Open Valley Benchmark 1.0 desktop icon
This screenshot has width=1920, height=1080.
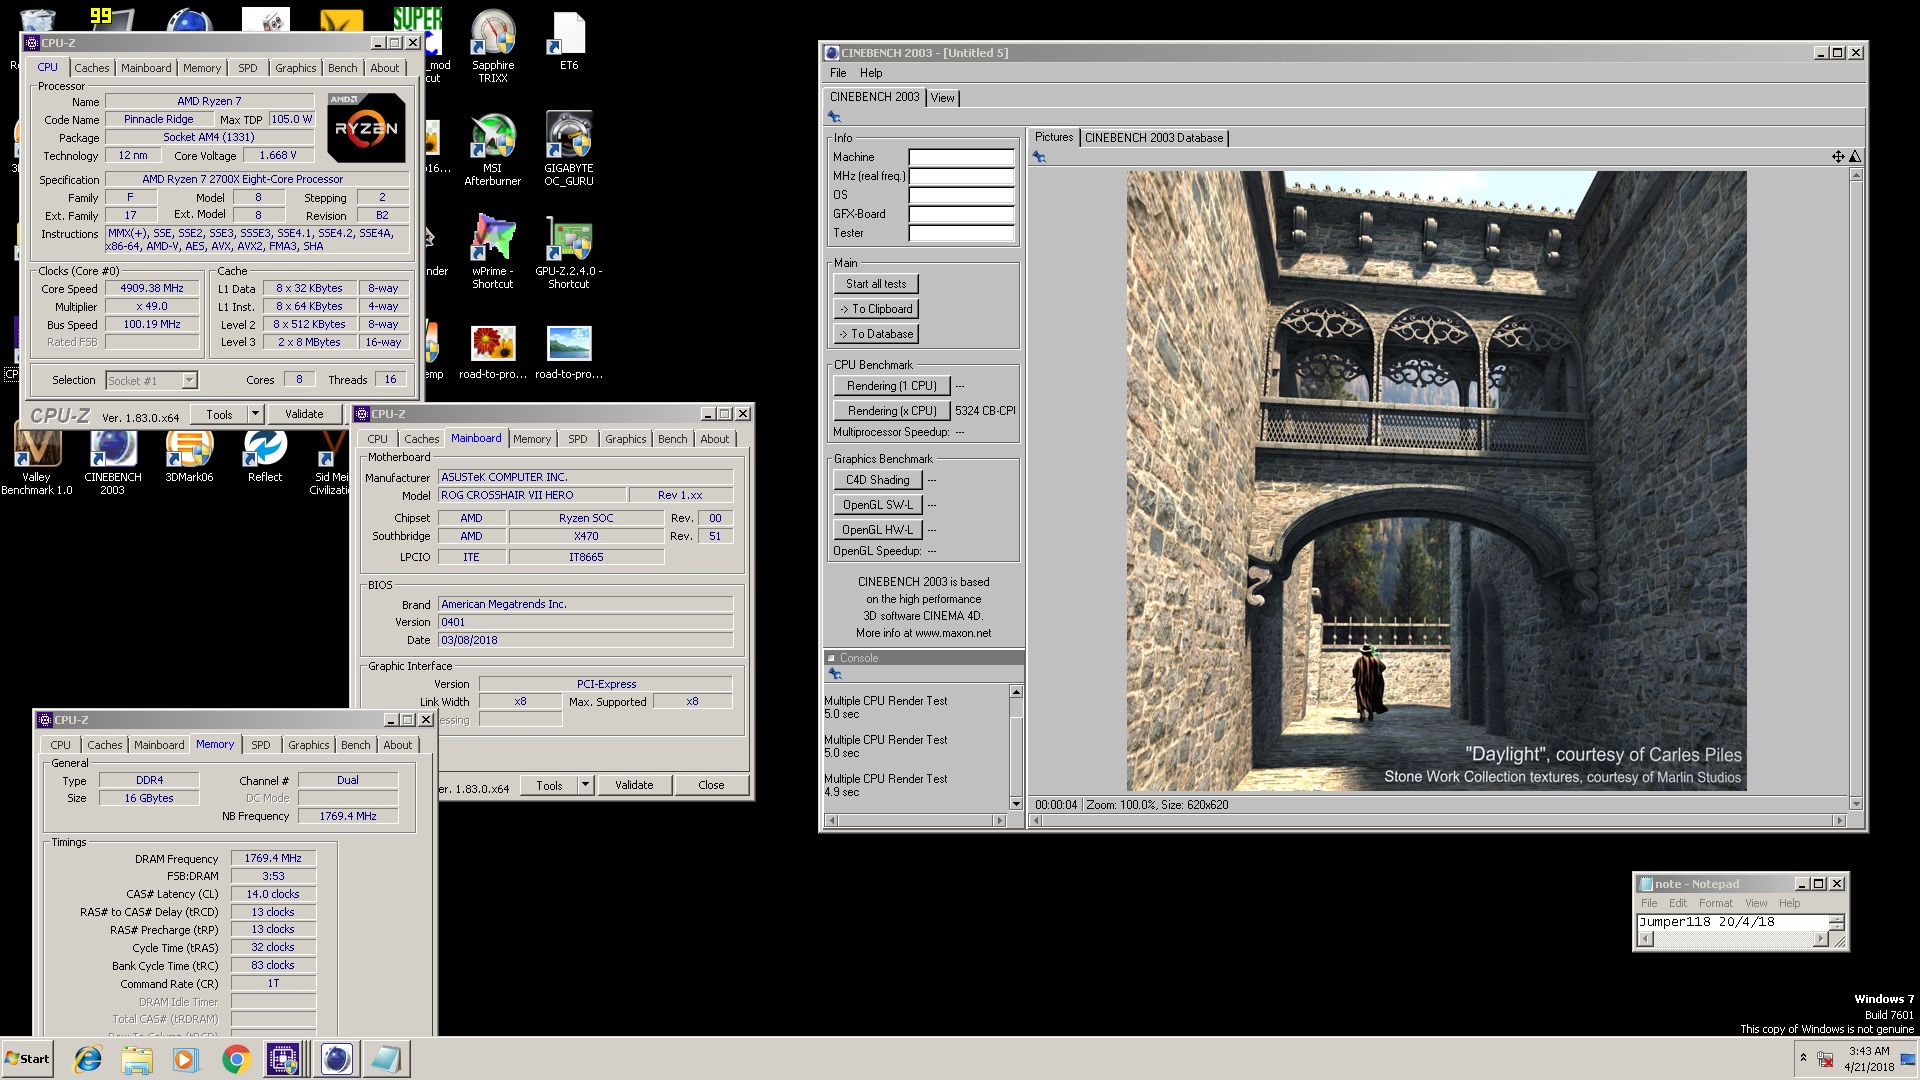(37, 460)
